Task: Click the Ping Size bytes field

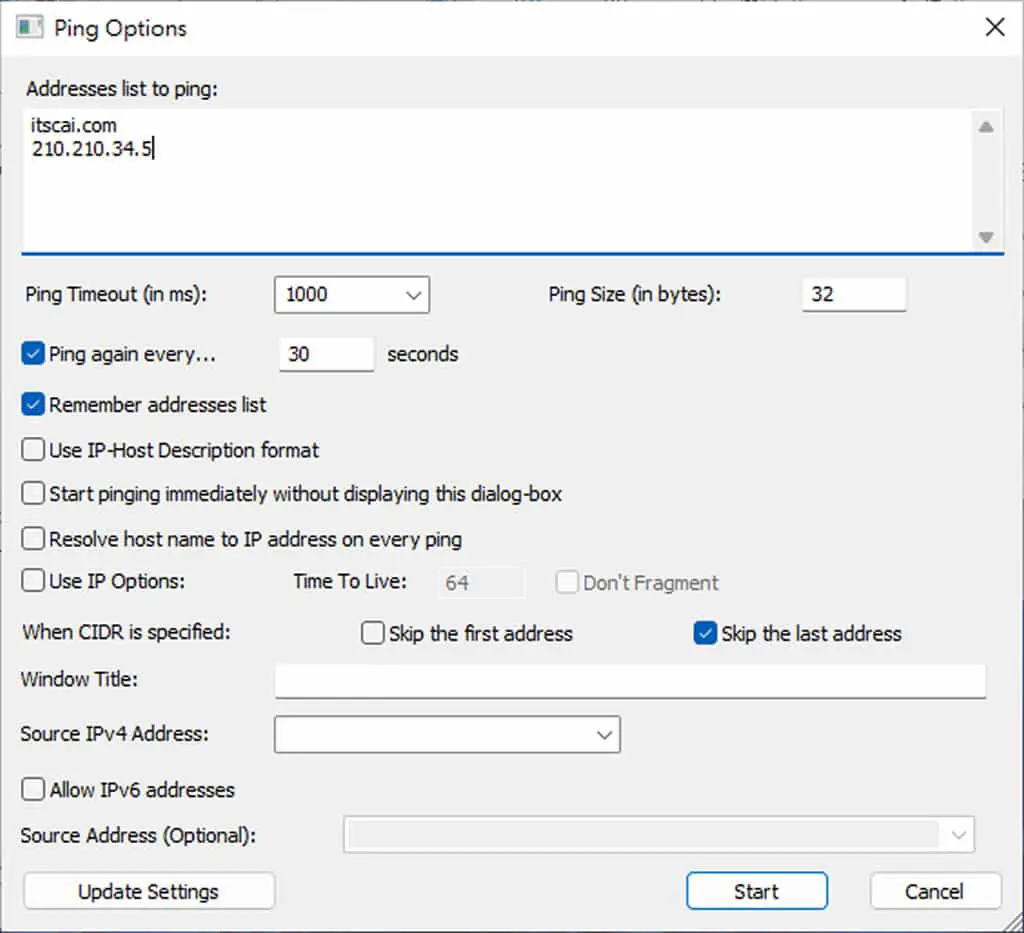Action: (854, 294)
